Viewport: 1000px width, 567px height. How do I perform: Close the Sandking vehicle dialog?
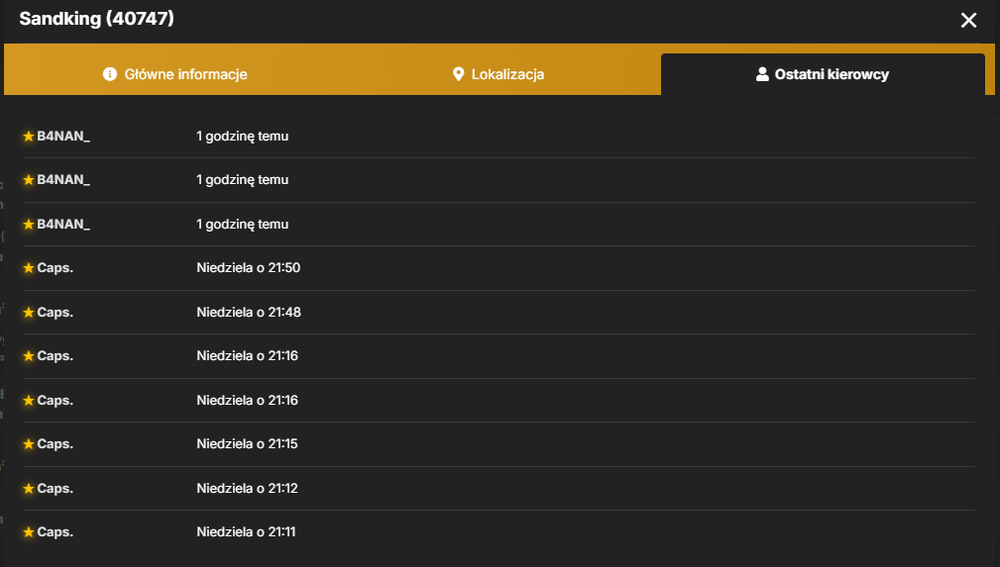[x=968, y=20]
